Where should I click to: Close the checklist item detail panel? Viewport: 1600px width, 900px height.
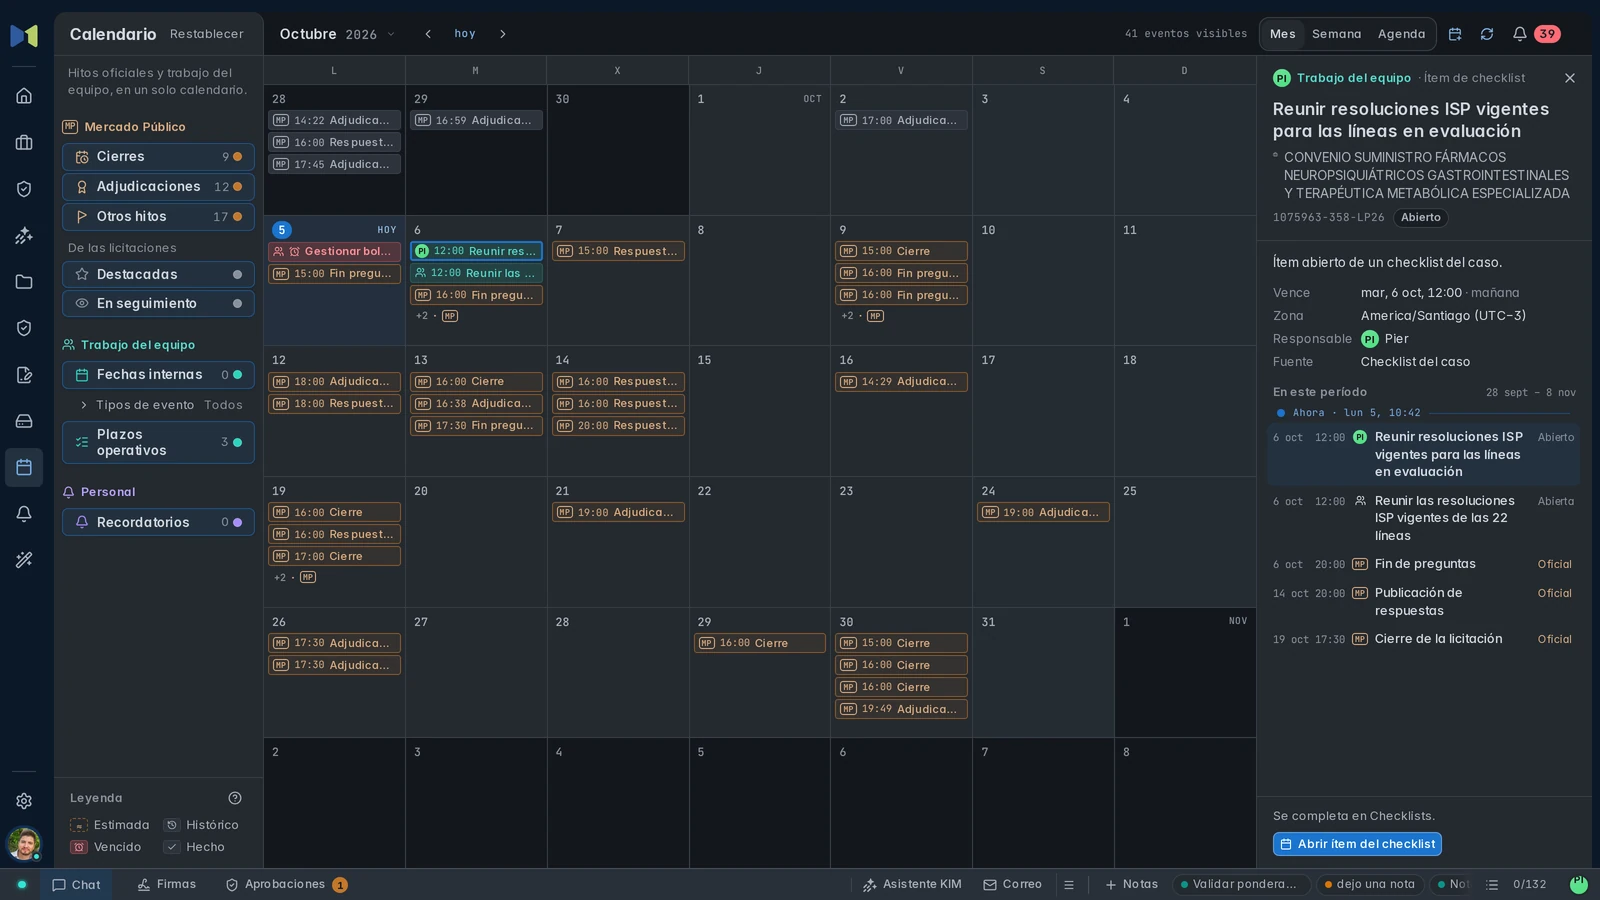pyautogui.click(x=1570, y=78)
